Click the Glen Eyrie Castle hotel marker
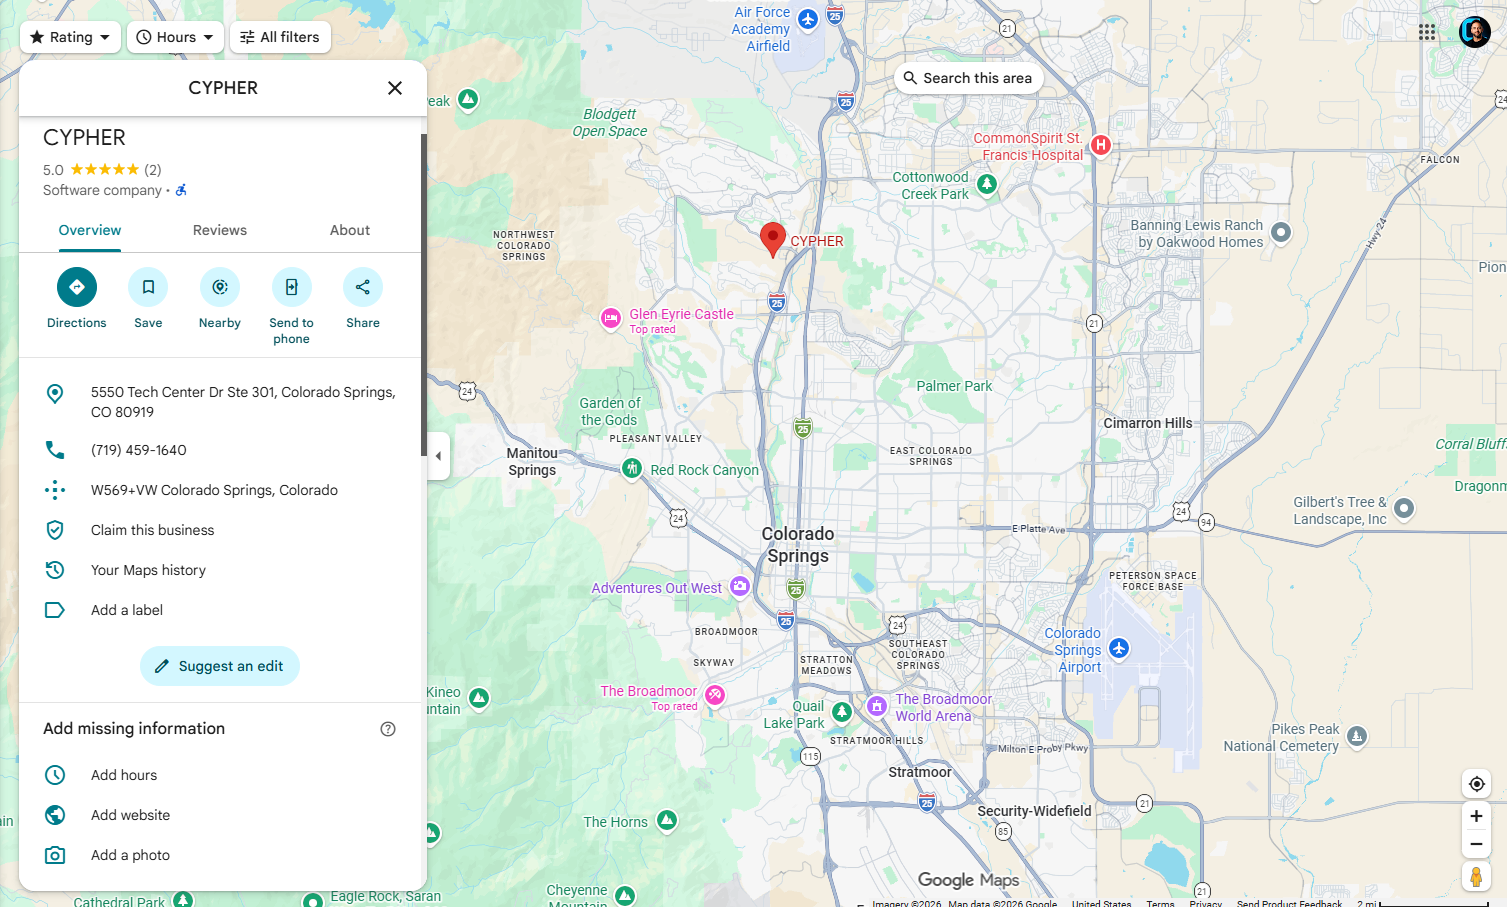This screenshot has width=1507, height=907. point(611,318)
